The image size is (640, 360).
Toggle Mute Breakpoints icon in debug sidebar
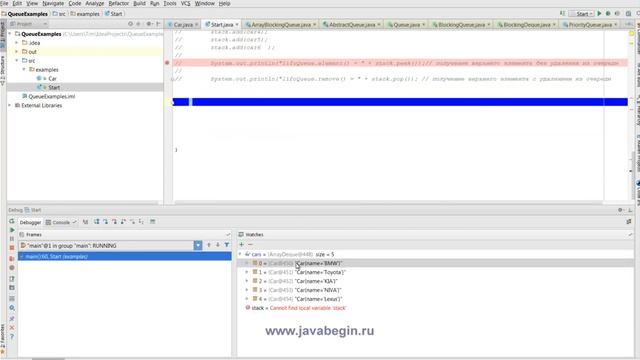tap(12, 268)
